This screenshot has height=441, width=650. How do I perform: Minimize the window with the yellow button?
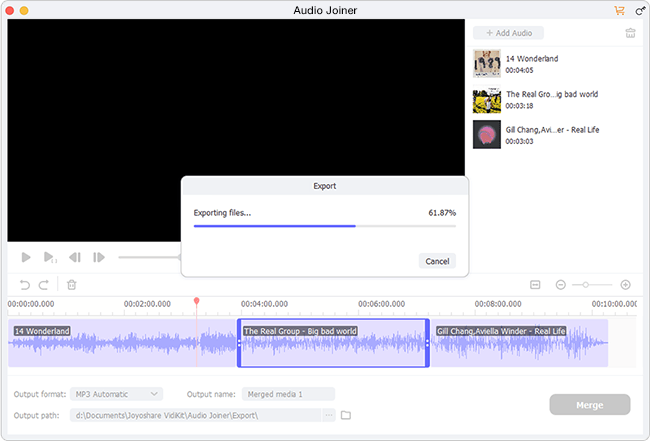point(24,11)
